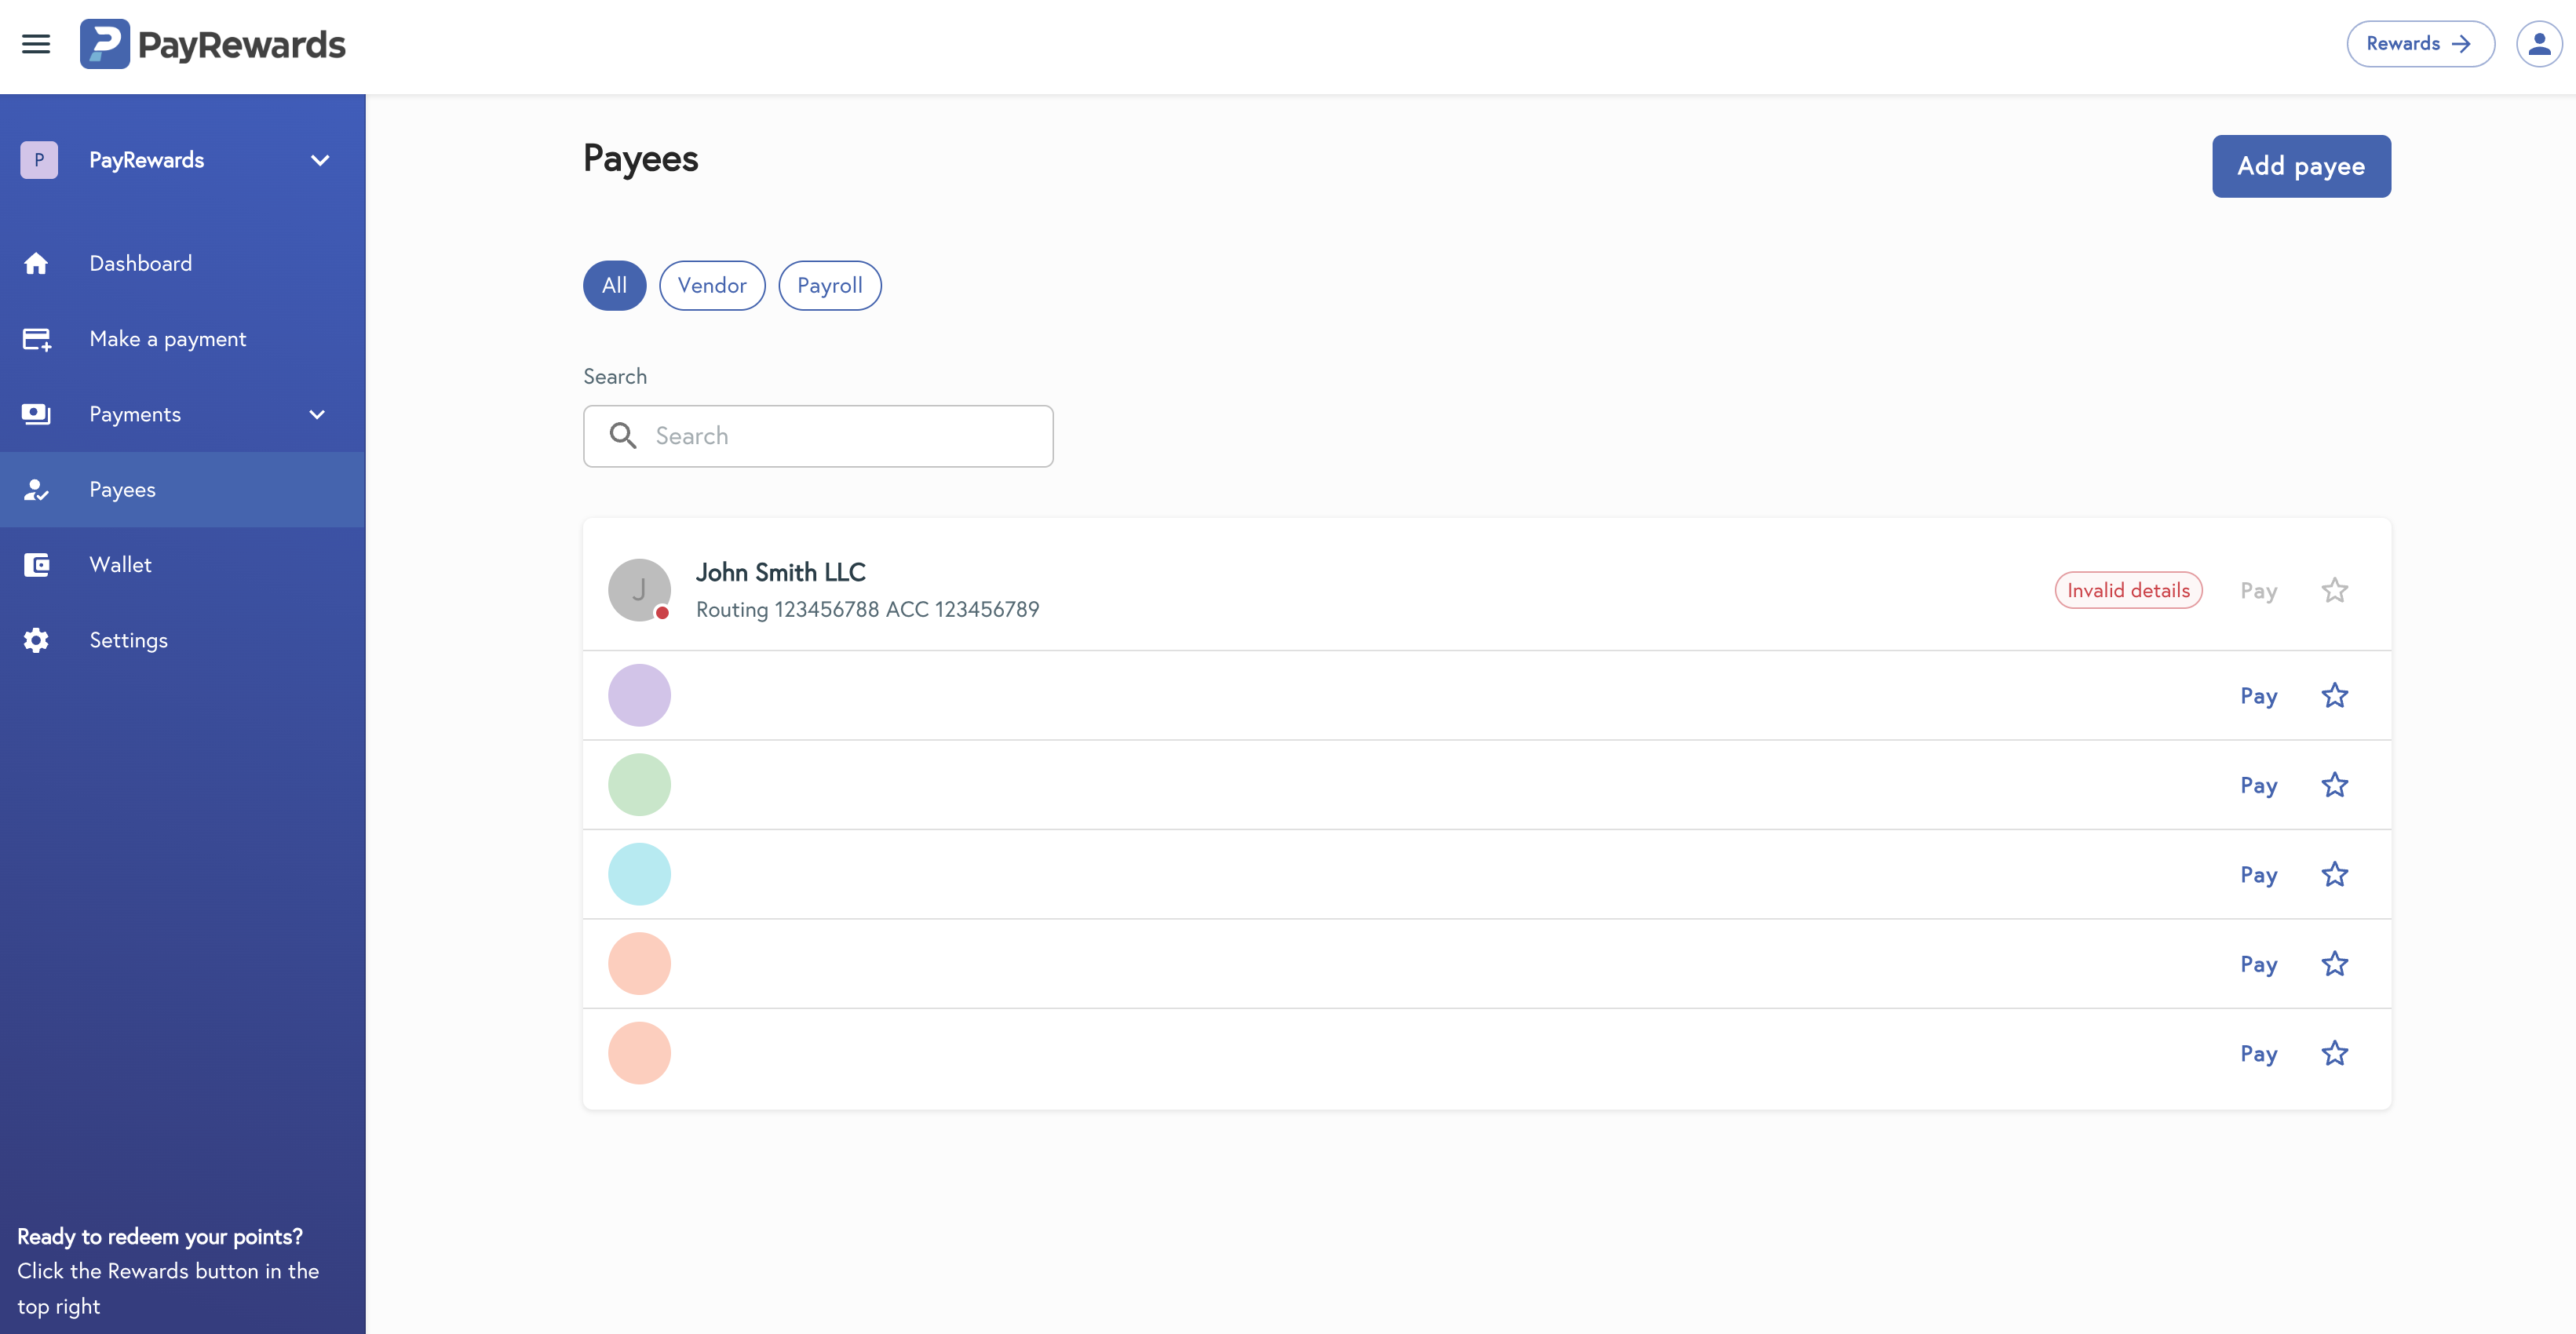Click the light blue payee avatar circle

click(639, 874)
